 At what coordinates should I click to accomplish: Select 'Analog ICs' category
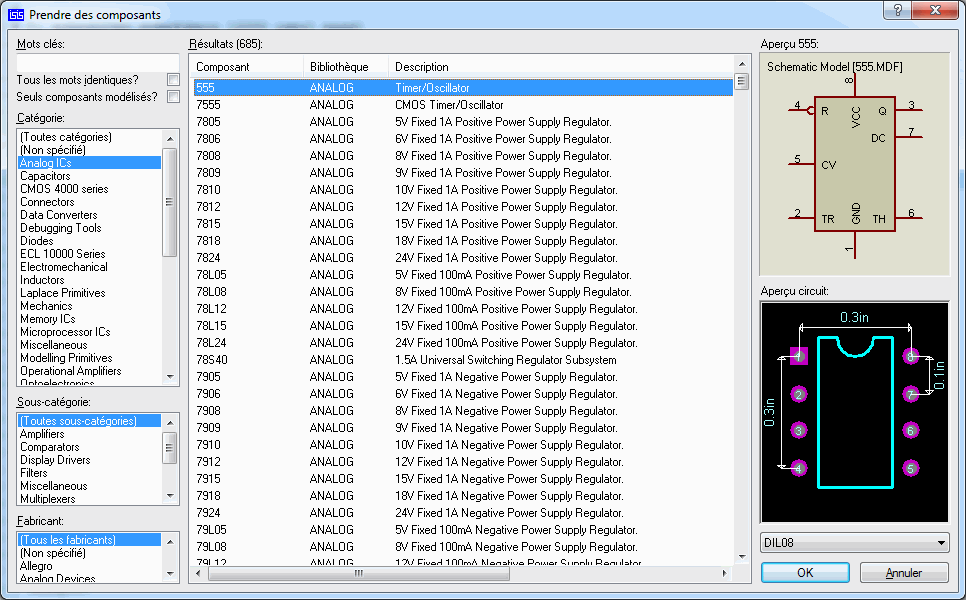tap(89, 163)
